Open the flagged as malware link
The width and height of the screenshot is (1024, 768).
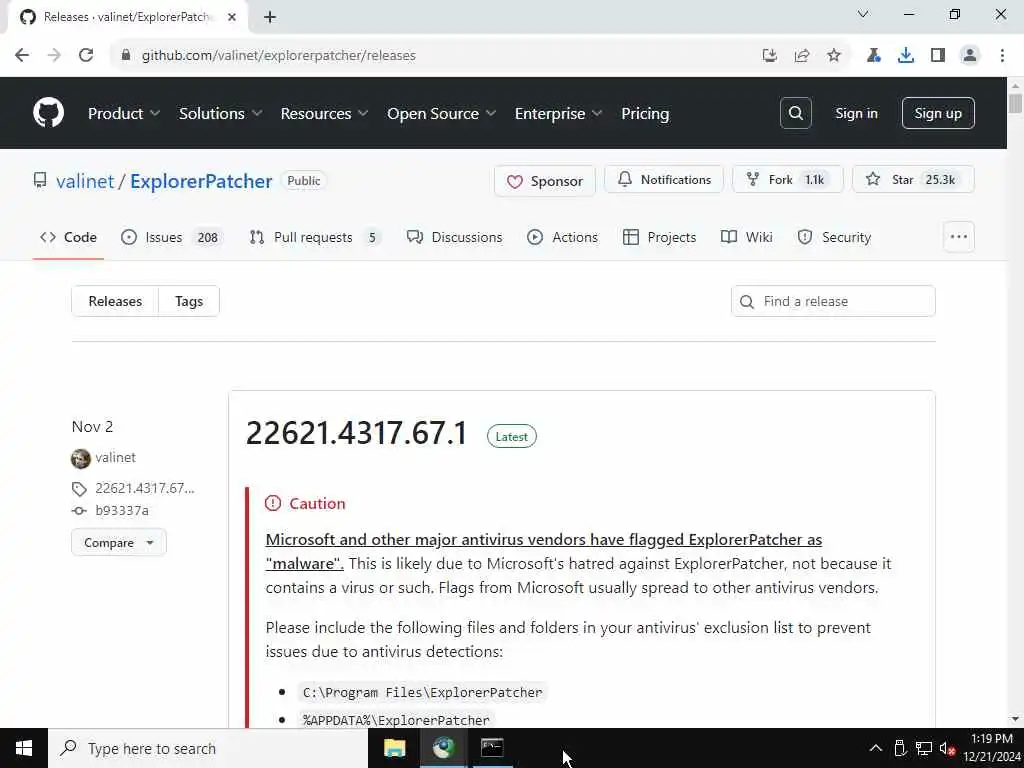543,551
